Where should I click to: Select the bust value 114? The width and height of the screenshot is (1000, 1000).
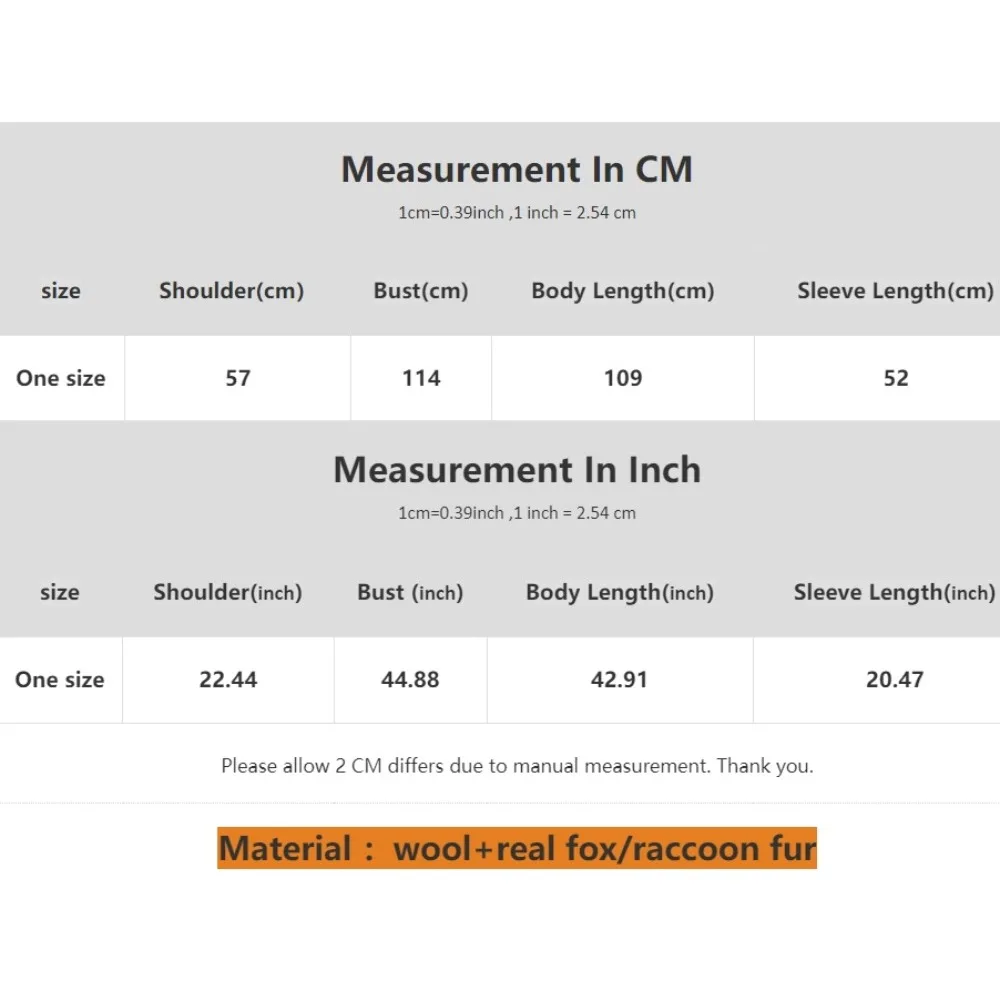[421, 378]
